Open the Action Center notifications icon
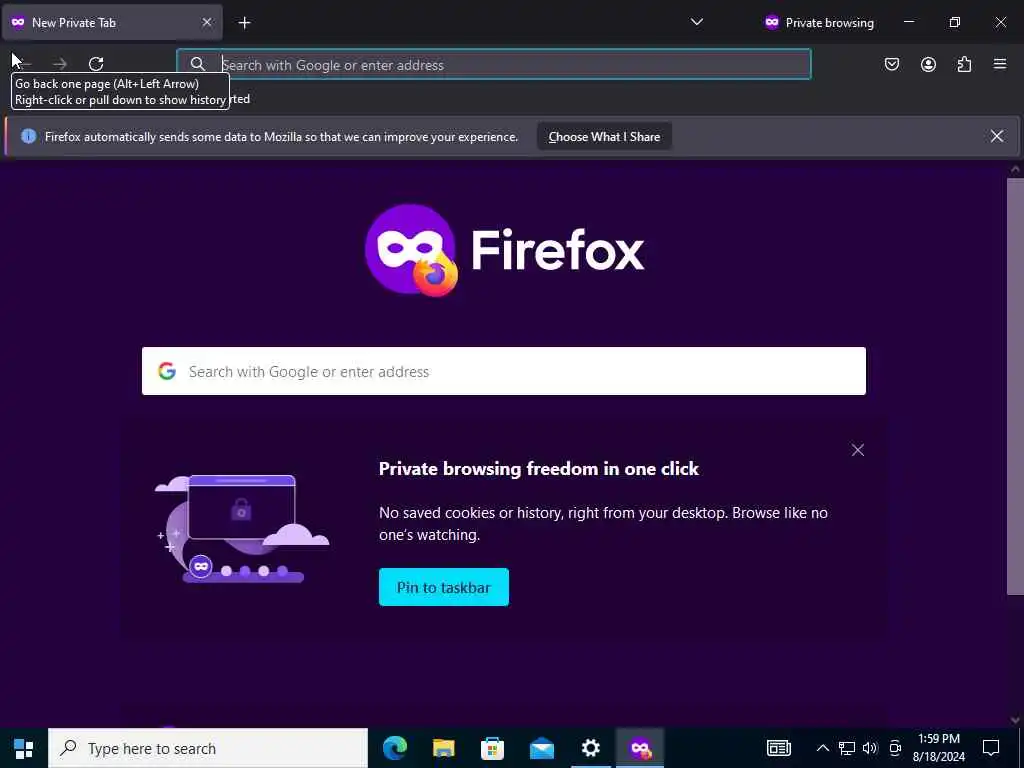 [991, 748]
